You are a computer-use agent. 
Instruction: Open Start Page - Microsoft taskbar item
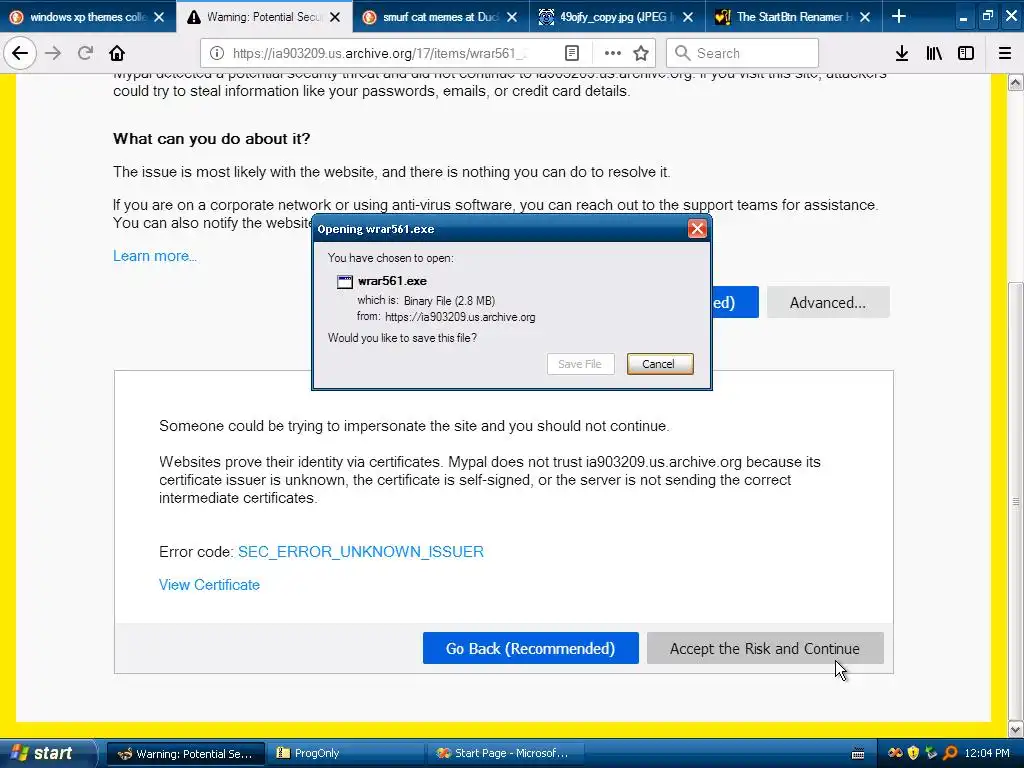coord(504,754)
